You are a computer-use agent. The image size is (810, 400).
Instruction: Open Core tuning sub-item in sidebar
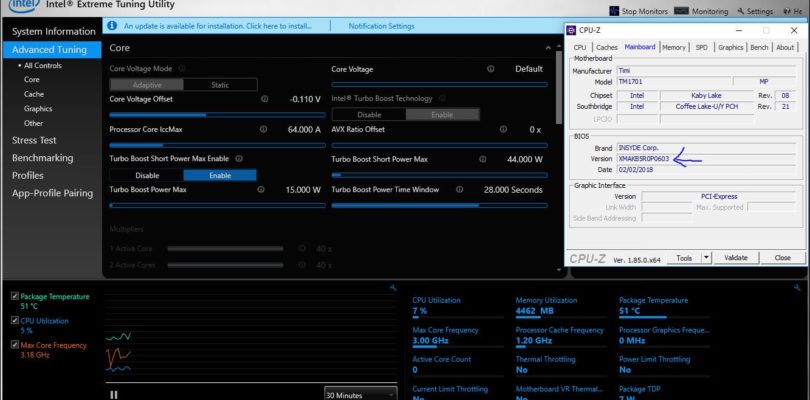pyautogui.click(x=32, y=80)
